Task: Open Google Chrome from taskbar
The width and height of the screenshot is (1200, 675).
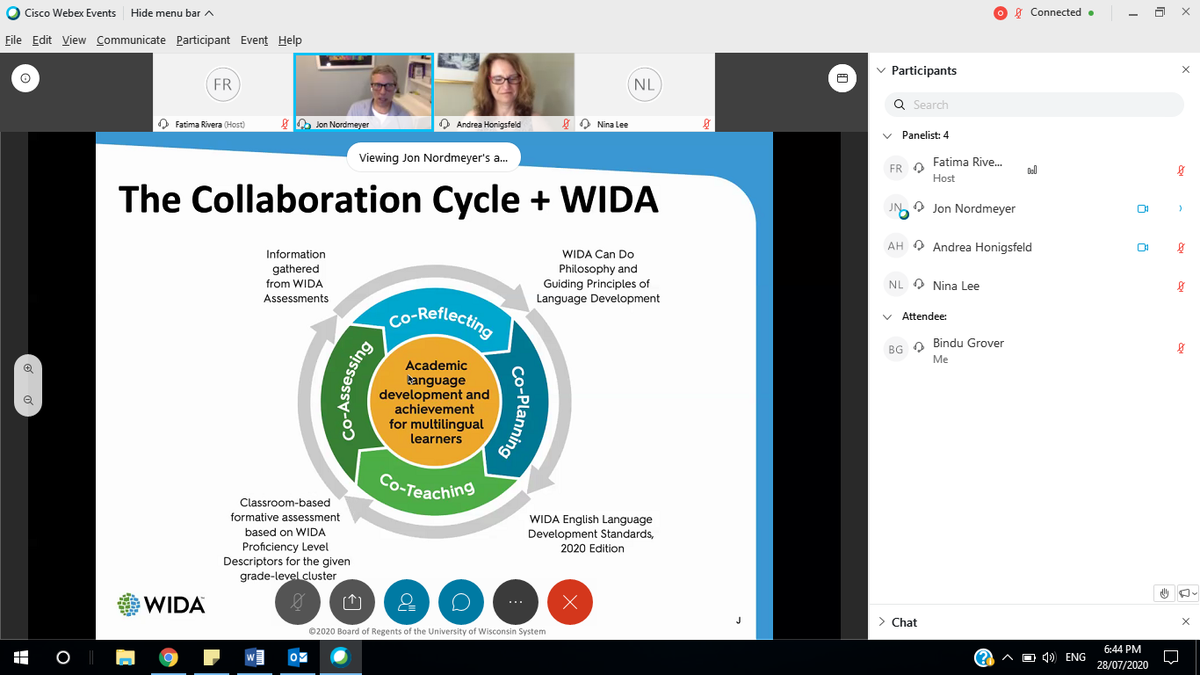Action: (x=168, y=657)
